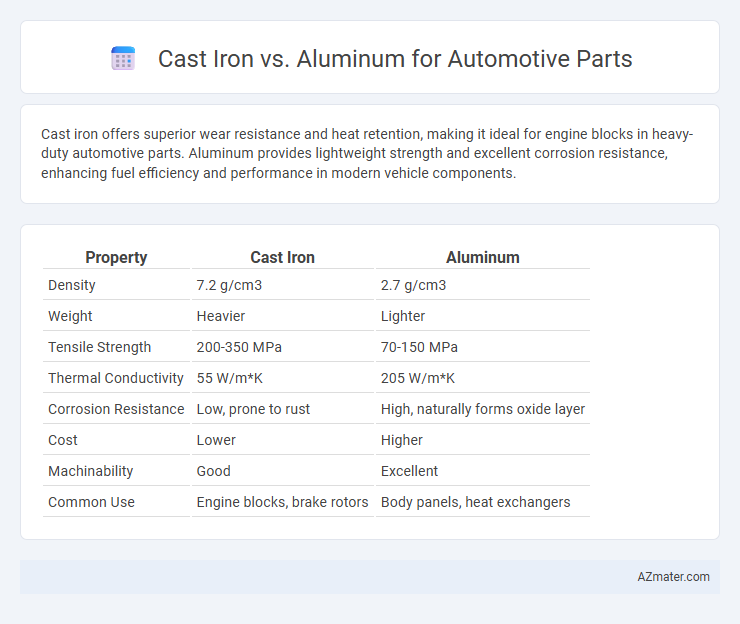The width and height of the screenshot is (740, 624).
Task: Click the summary paragraph about cast iron
Action: [x=367, y=153]
